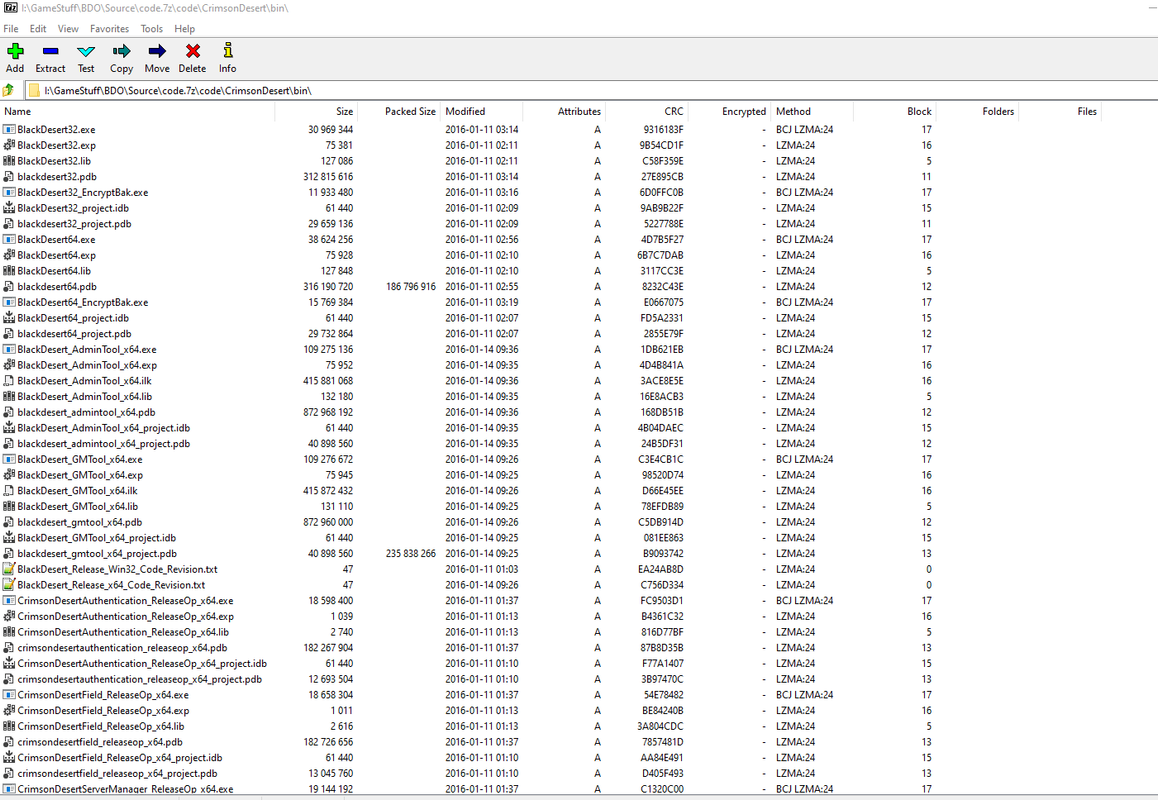Click the BlackDesert_Release_x64_Code_Revision.txt file icon

point(9,584)
